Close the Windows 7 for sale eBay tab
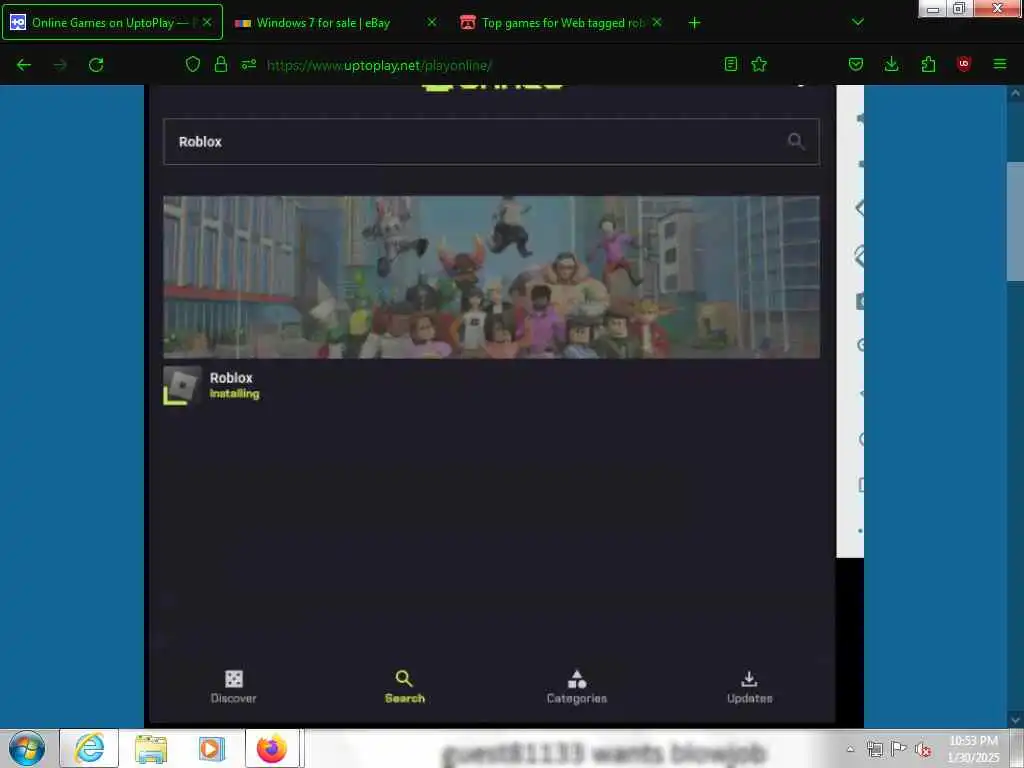The width and height of the screenshot is (1024, 768). click(x=432, y=22)
